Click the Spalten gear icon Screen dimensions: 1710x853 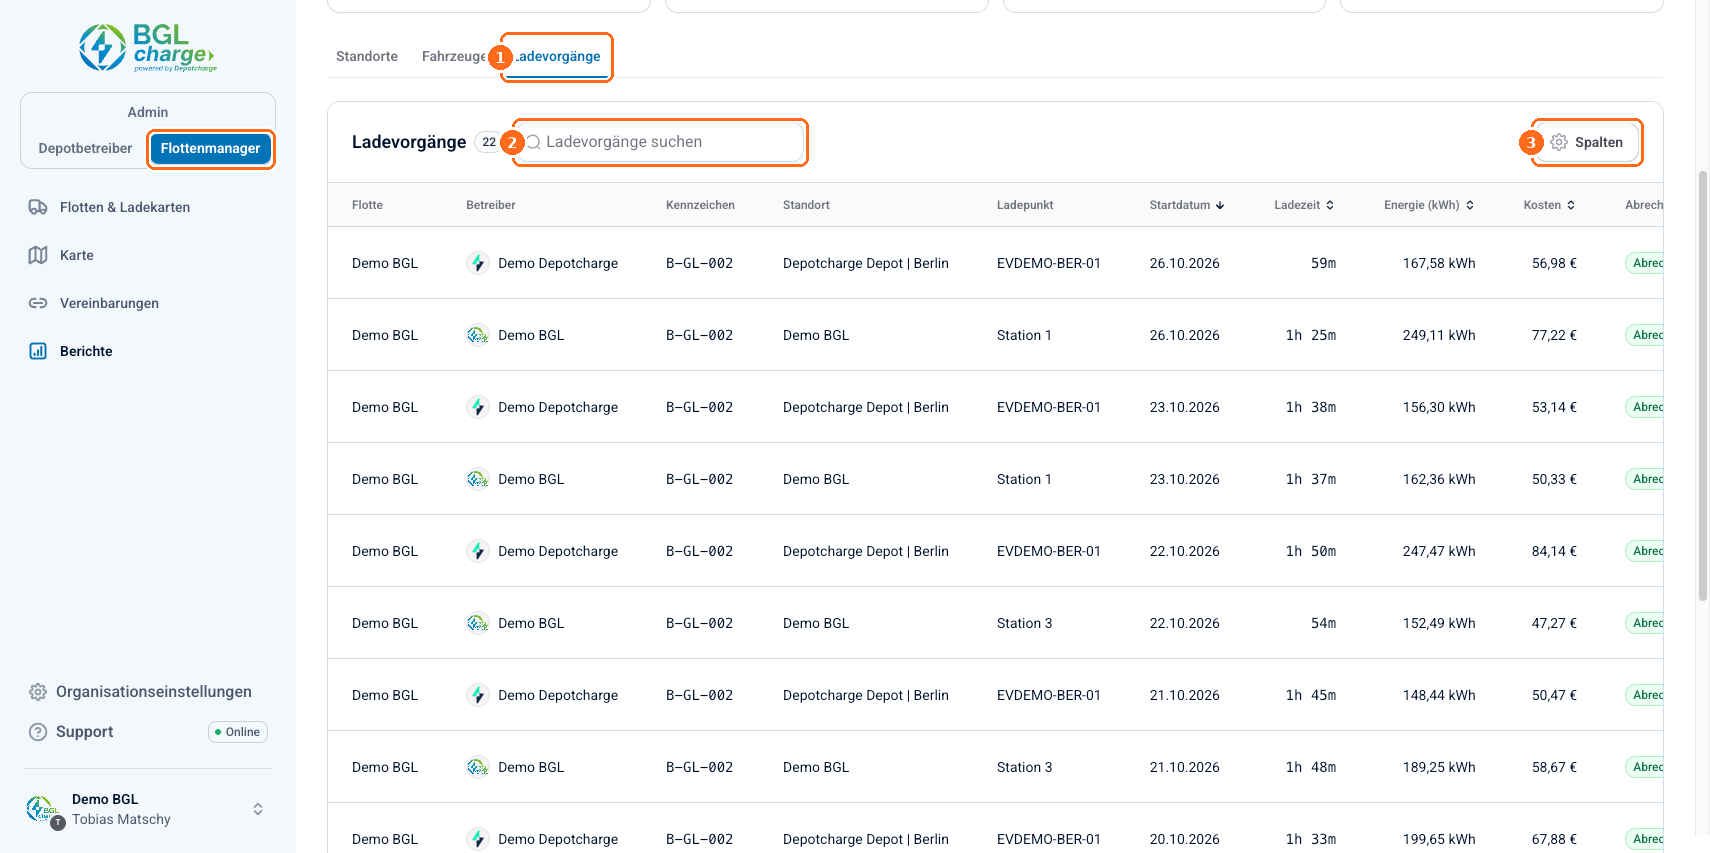[1559, 142]
